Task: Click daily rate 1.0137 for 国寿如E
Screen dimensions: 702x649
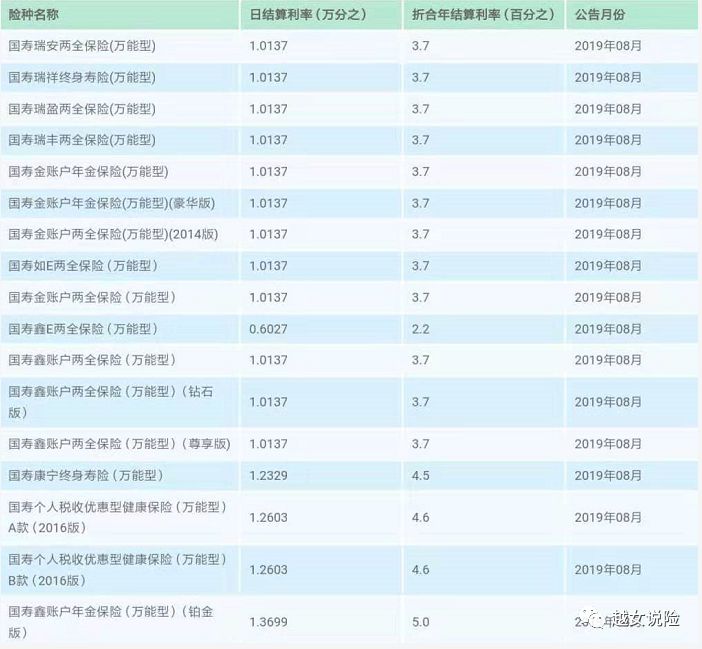Action: 268,266
